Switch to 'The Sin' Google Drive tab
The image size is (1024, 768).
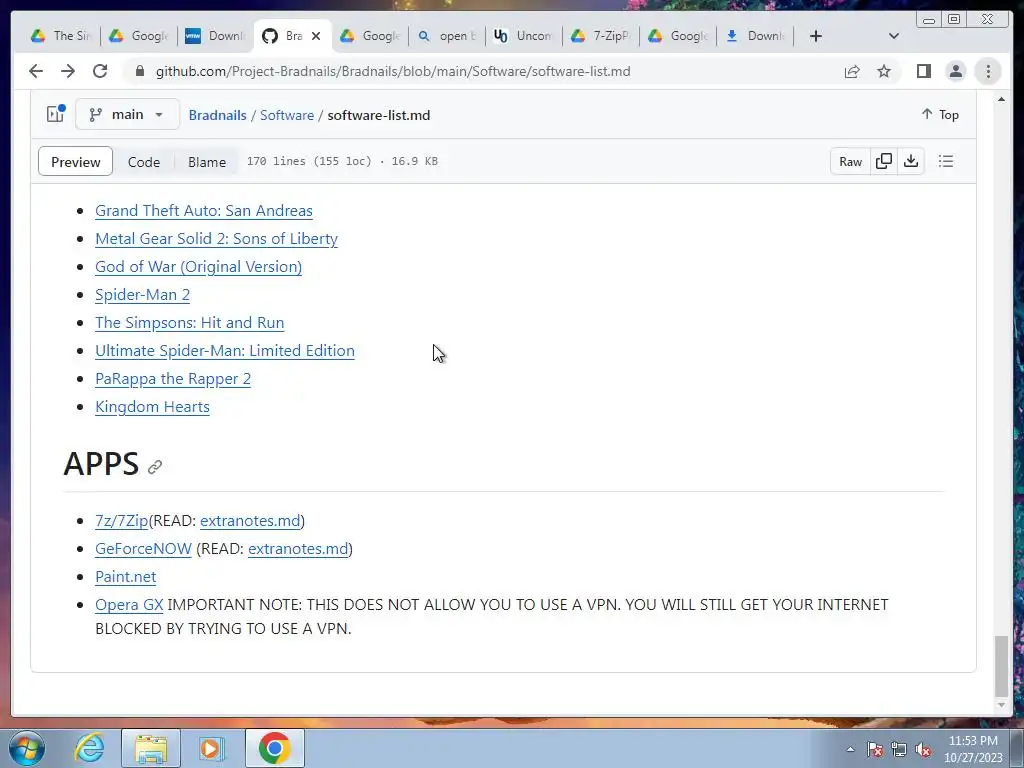[x=61, y=36]
